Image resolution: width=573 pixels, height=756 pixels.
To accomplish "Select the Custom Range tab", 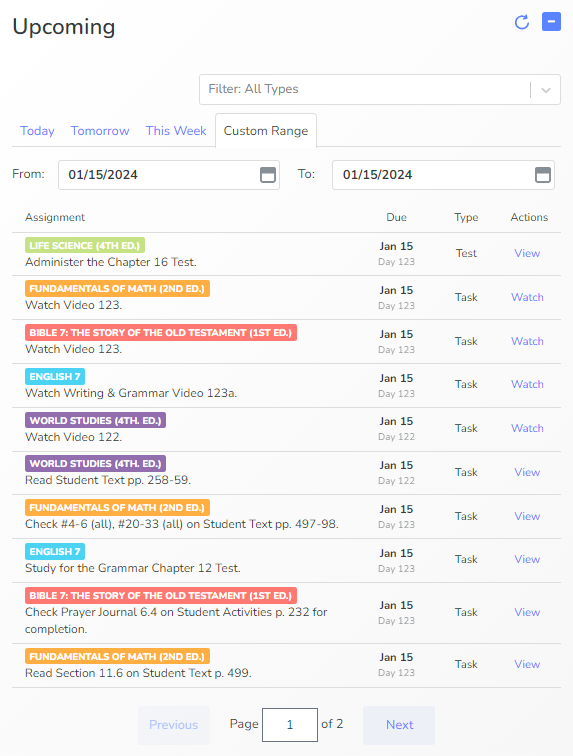I will (x=266, y=131).
